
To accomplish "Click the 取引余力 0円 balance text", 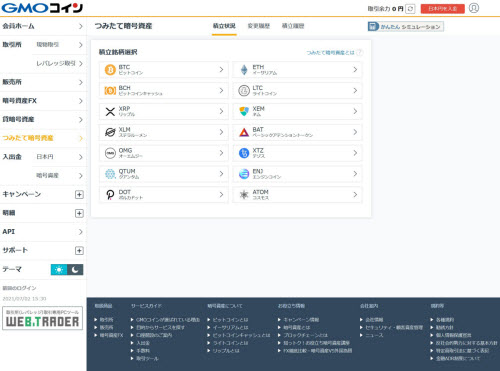I will click(x=385, y=9).
